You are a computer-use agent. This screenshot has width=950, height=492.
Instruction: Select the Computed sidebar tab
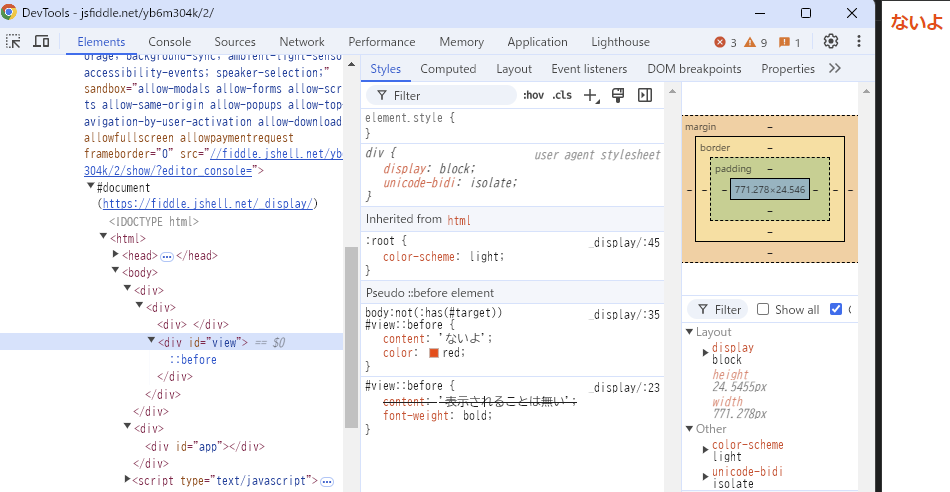click(448, 69)
